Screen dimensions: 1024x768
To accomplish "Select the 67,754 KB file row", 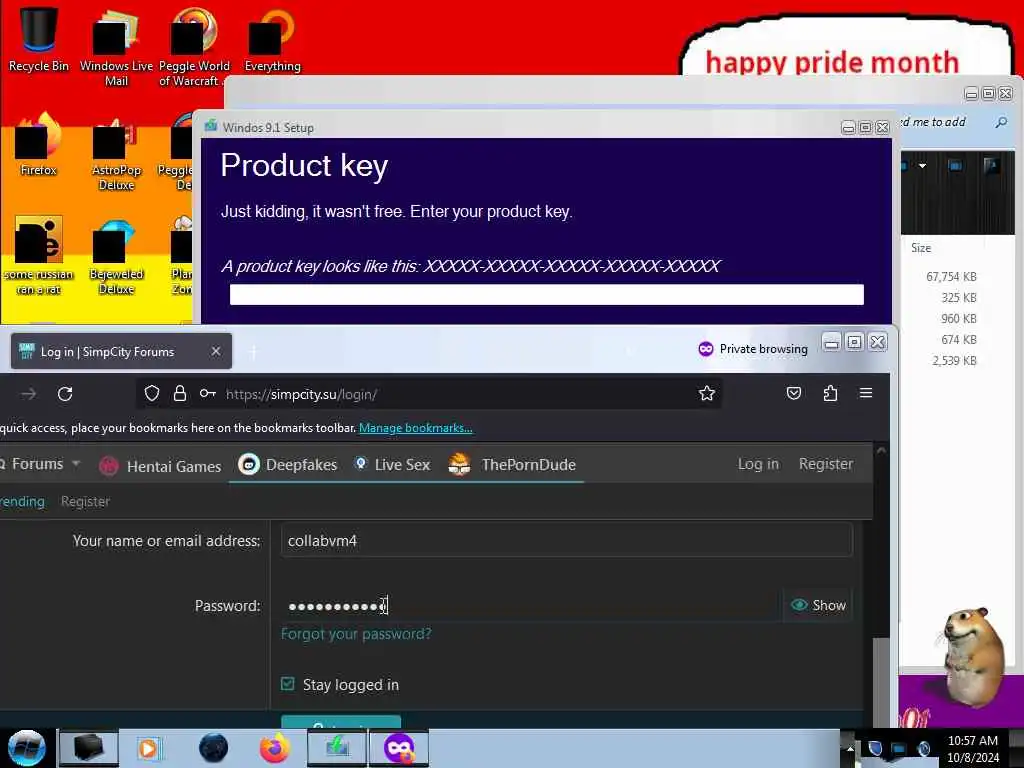I will click(951, 276).
